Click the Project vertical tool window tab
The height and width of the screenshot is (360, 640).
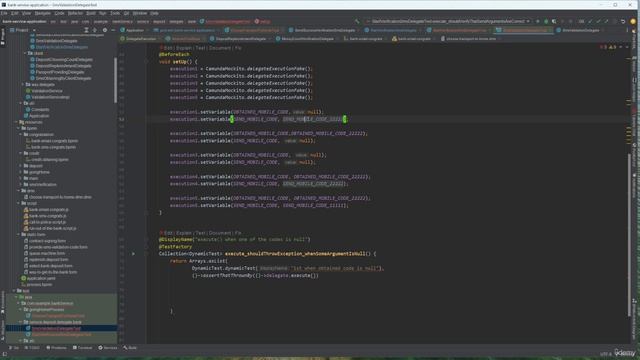3,36
